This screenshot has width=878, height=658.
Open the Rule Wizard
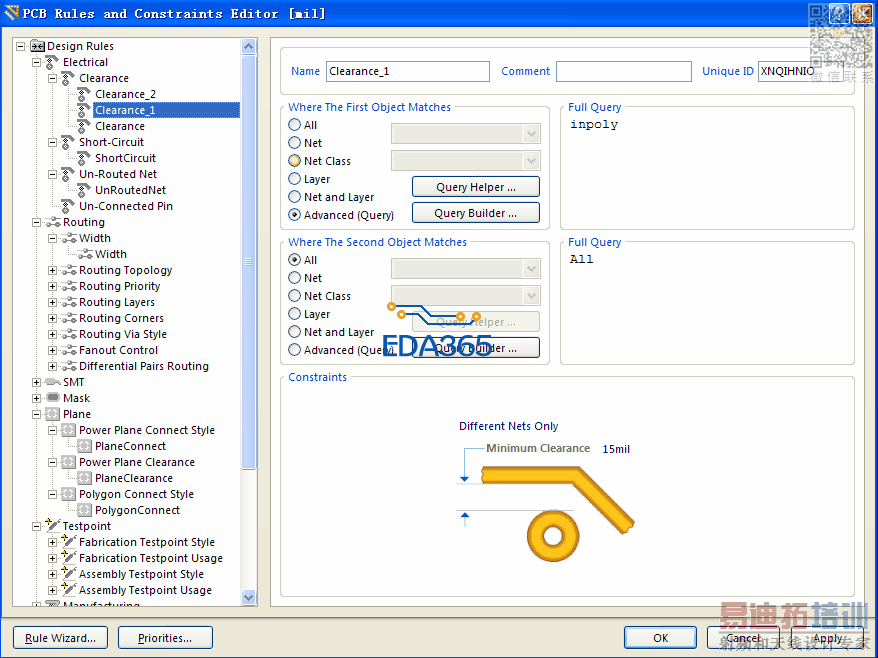click(60, 638)
